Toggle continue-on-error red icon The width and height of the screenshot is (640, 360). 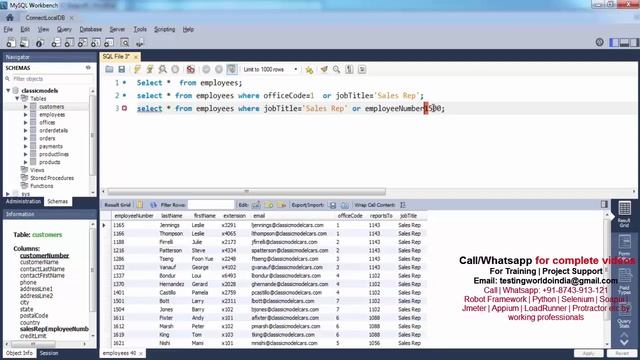click(x=190, y=69)
